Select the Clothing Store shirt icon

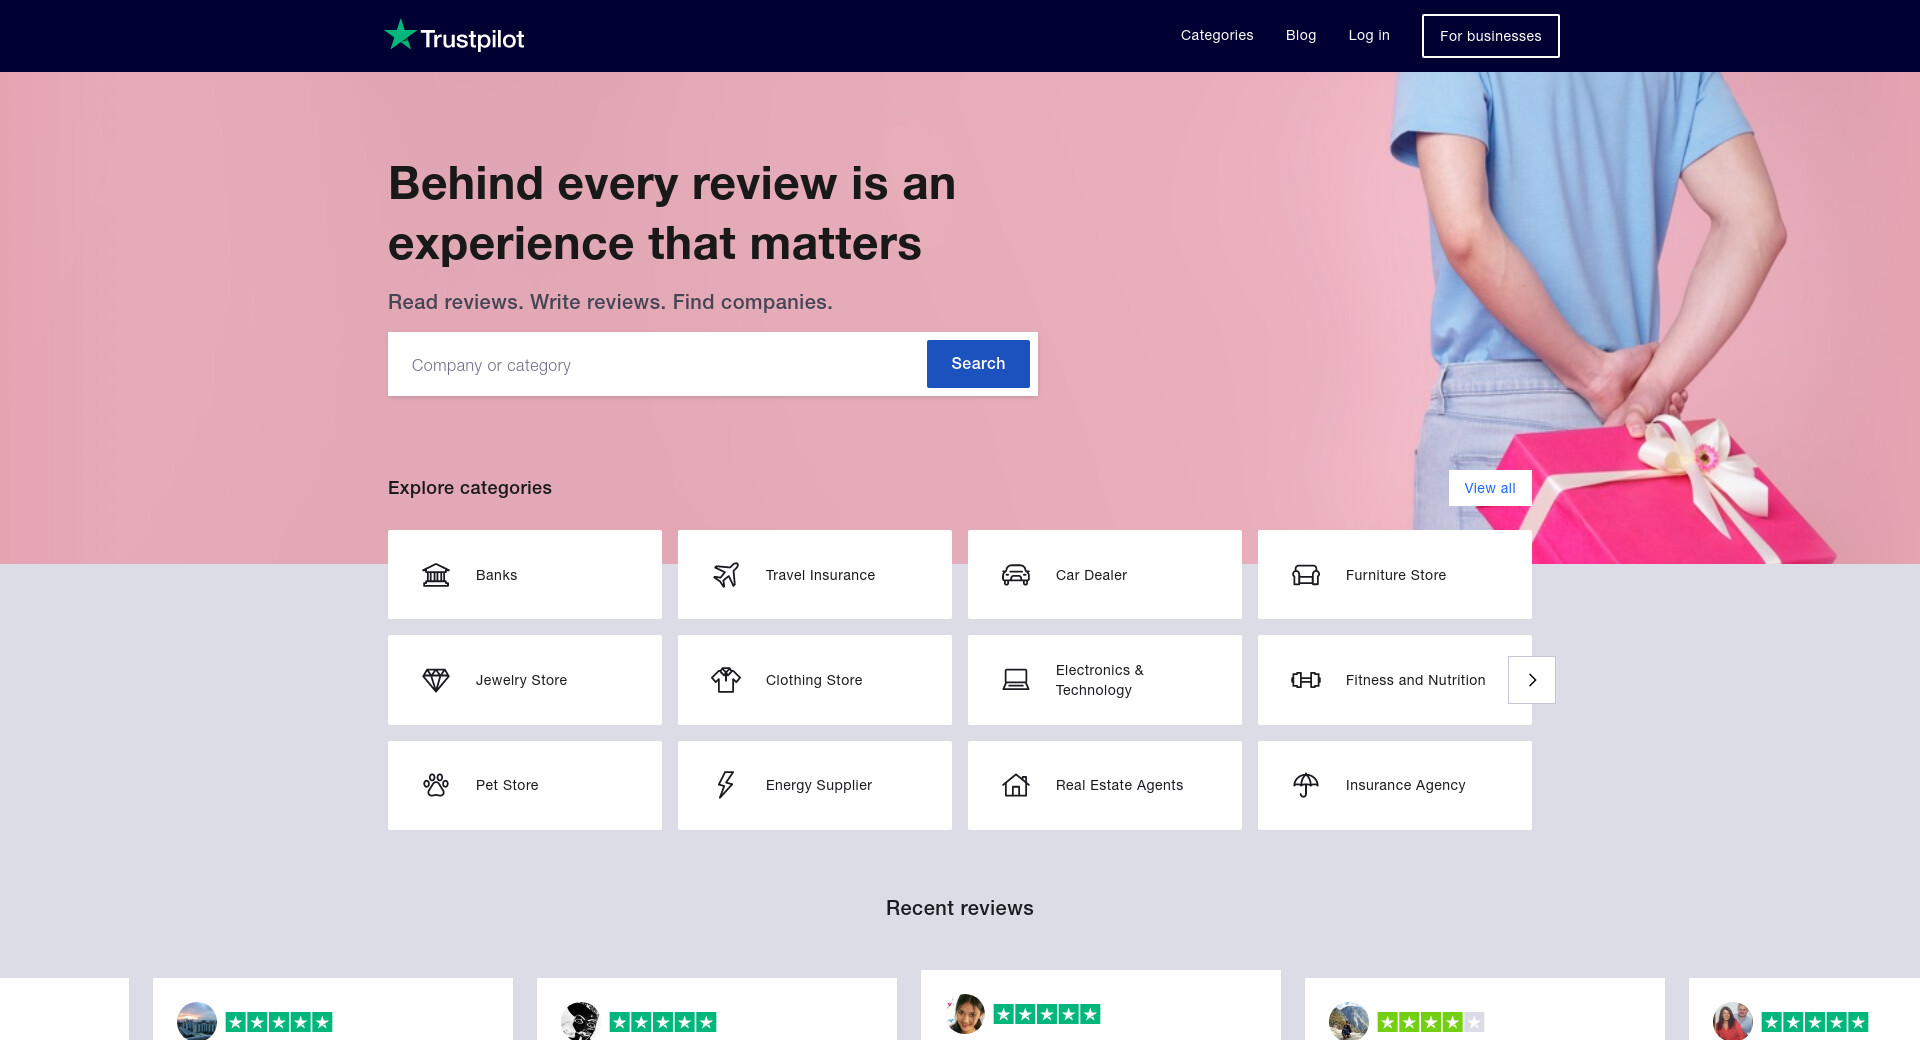[726, 680]
